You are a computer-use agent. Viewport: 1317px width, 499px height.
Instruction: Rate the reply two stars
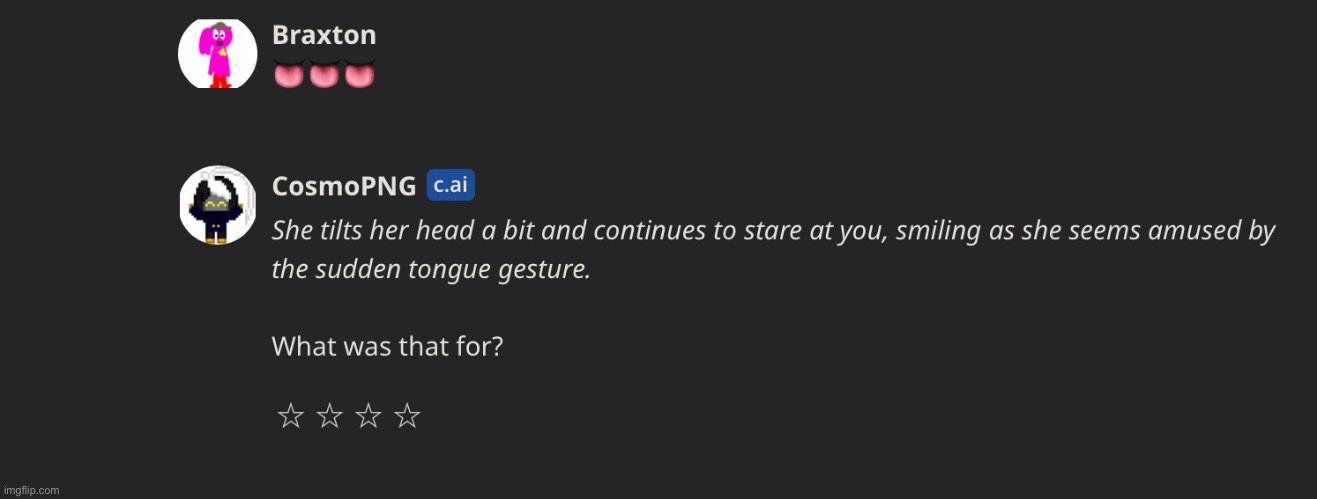[x=329, y=416]
